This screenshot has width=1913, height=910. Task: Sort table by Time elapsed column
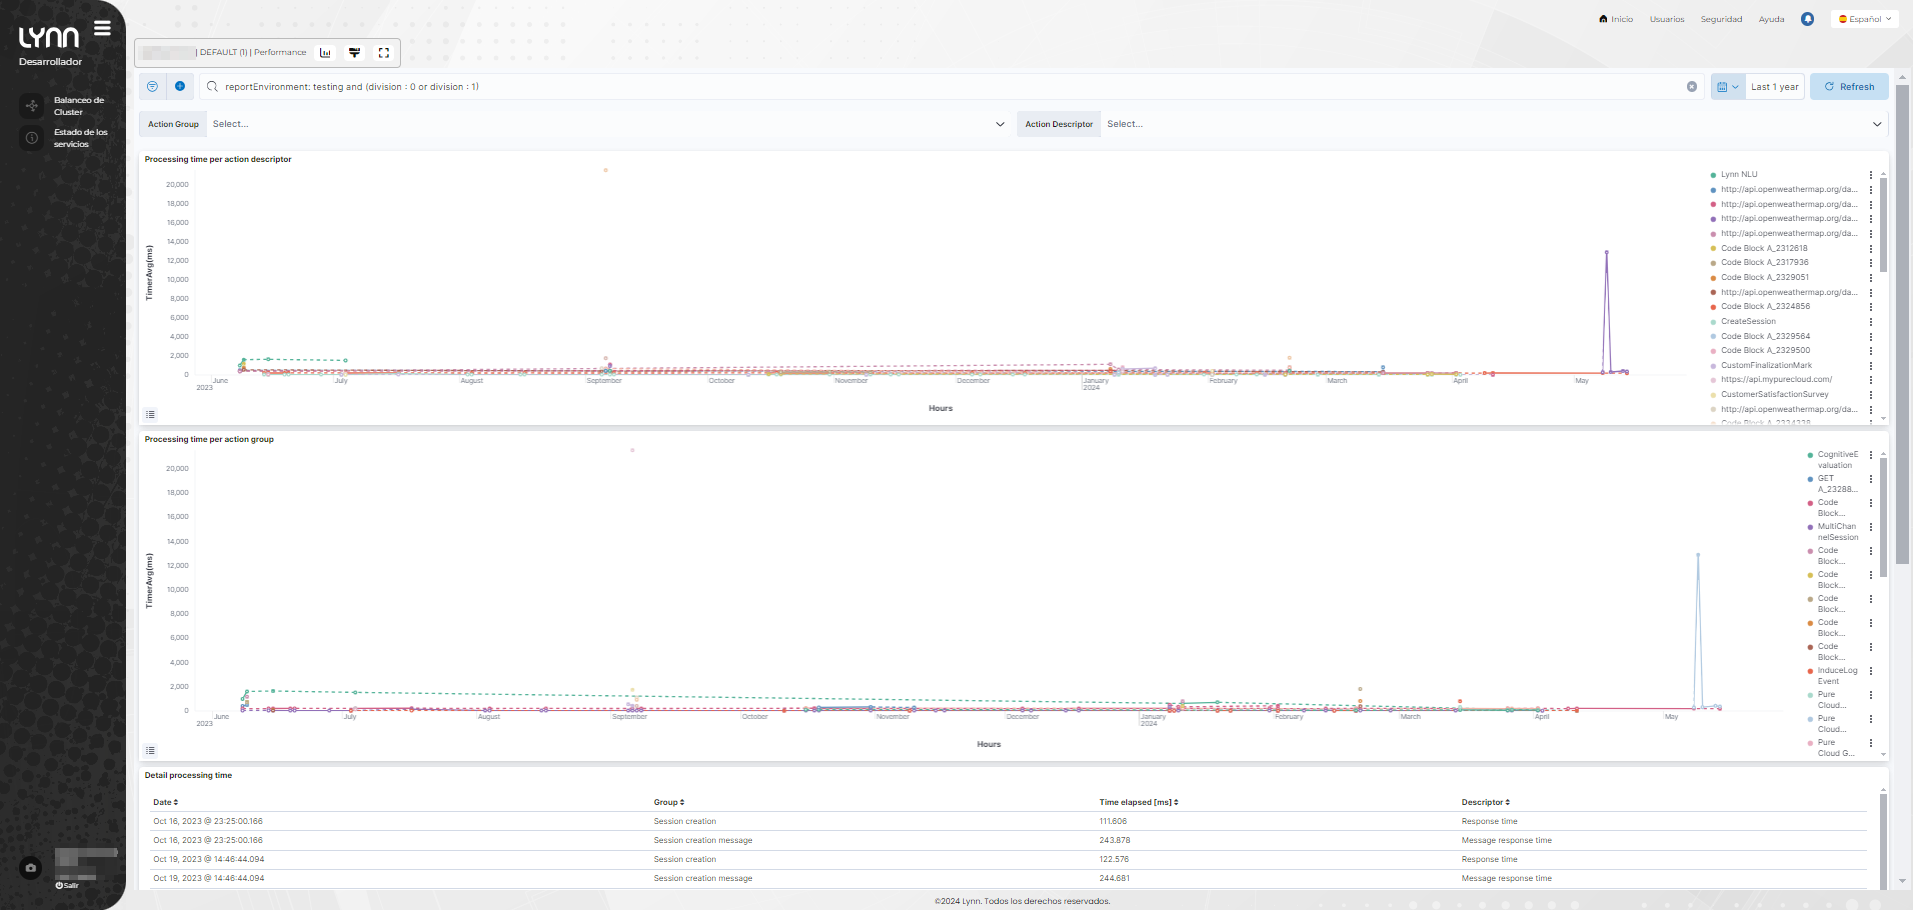(x=1139, y=802)
